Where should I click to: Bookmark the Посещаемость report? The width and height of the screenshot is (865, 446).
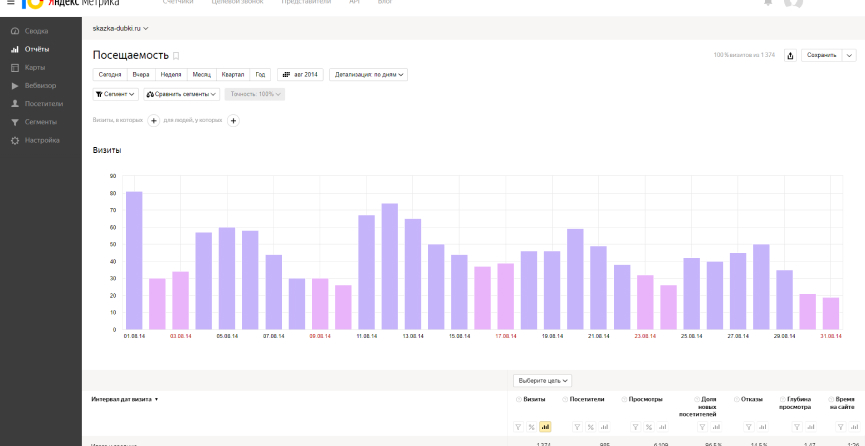point(177,56)
